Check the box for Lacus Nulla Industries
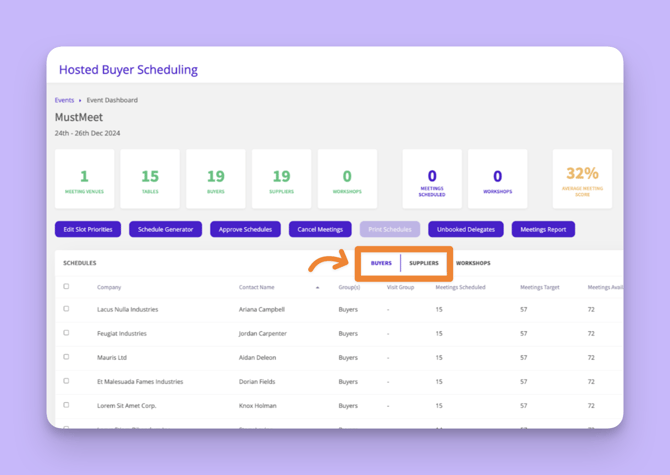 point(67,309)
